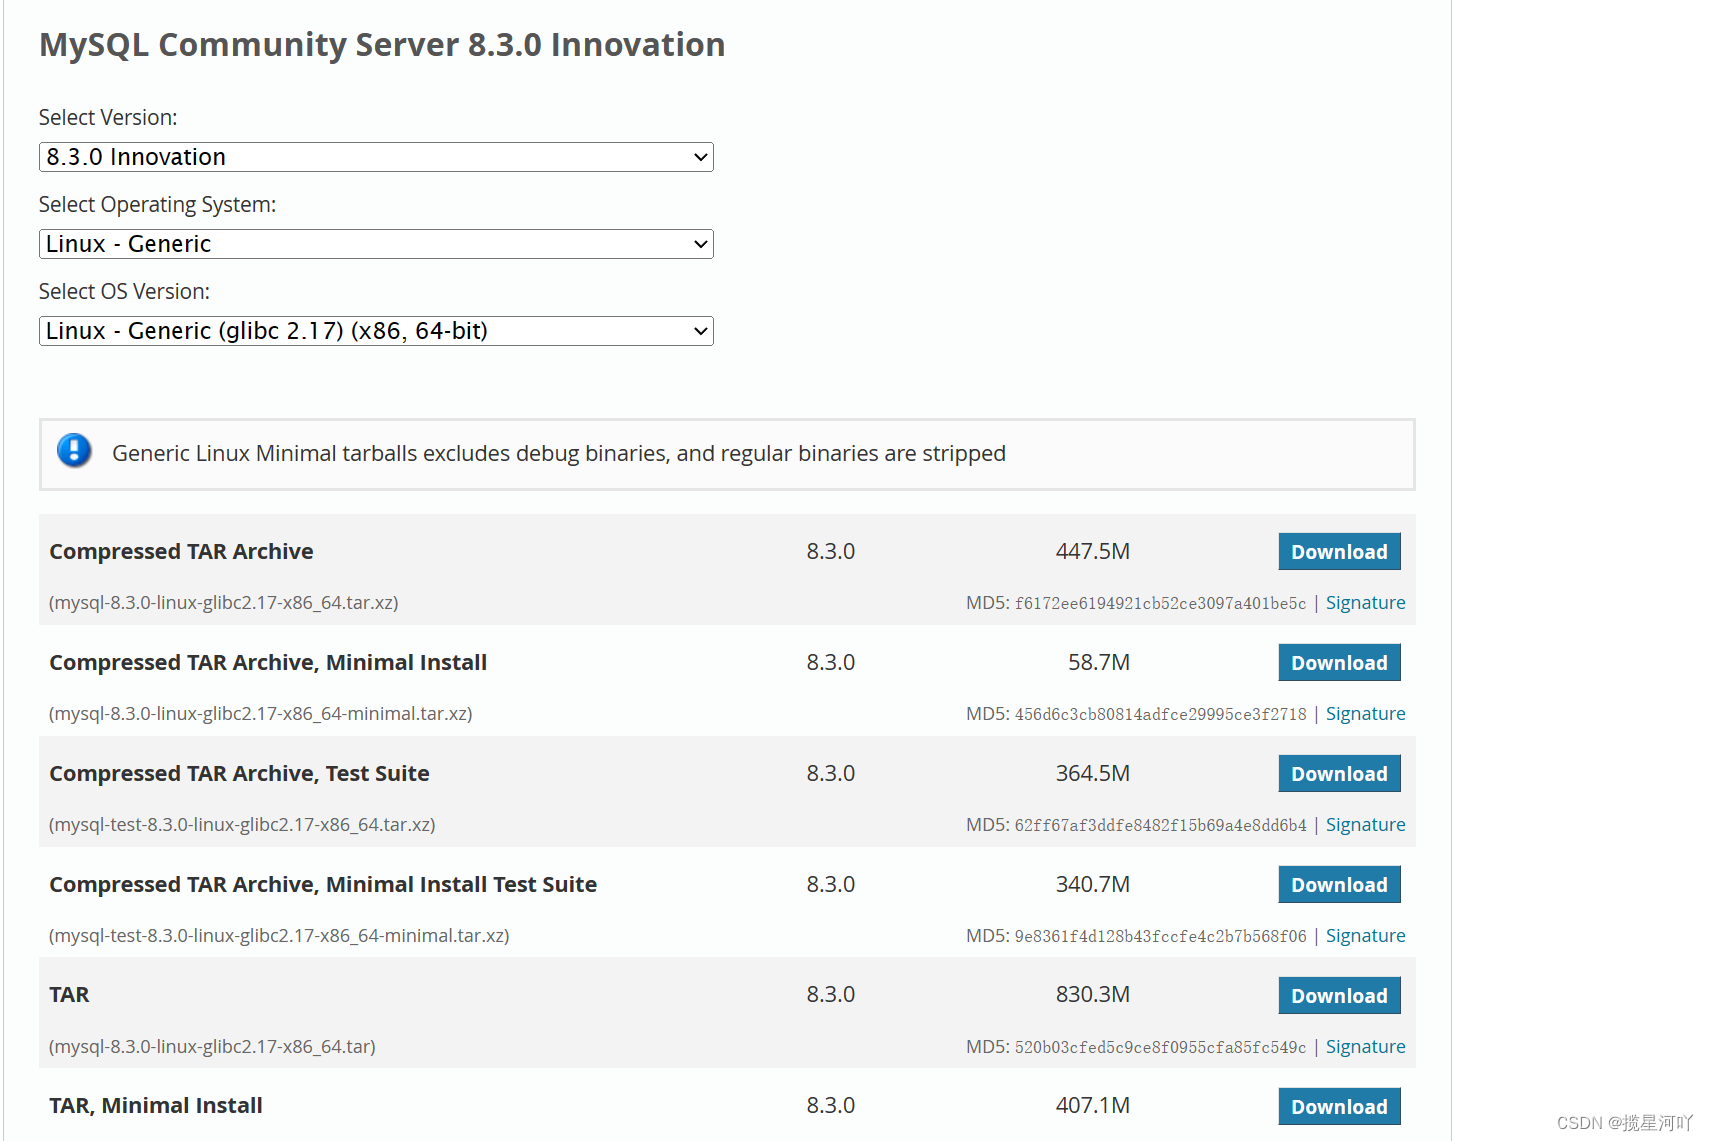The height and width of the screenshot is (1141, 1709).
Task: Select the filename mysql-test-8.3.0-linux-glibc2.17-x86_64-minimal.tar.xz
Action: click(279, 936)
